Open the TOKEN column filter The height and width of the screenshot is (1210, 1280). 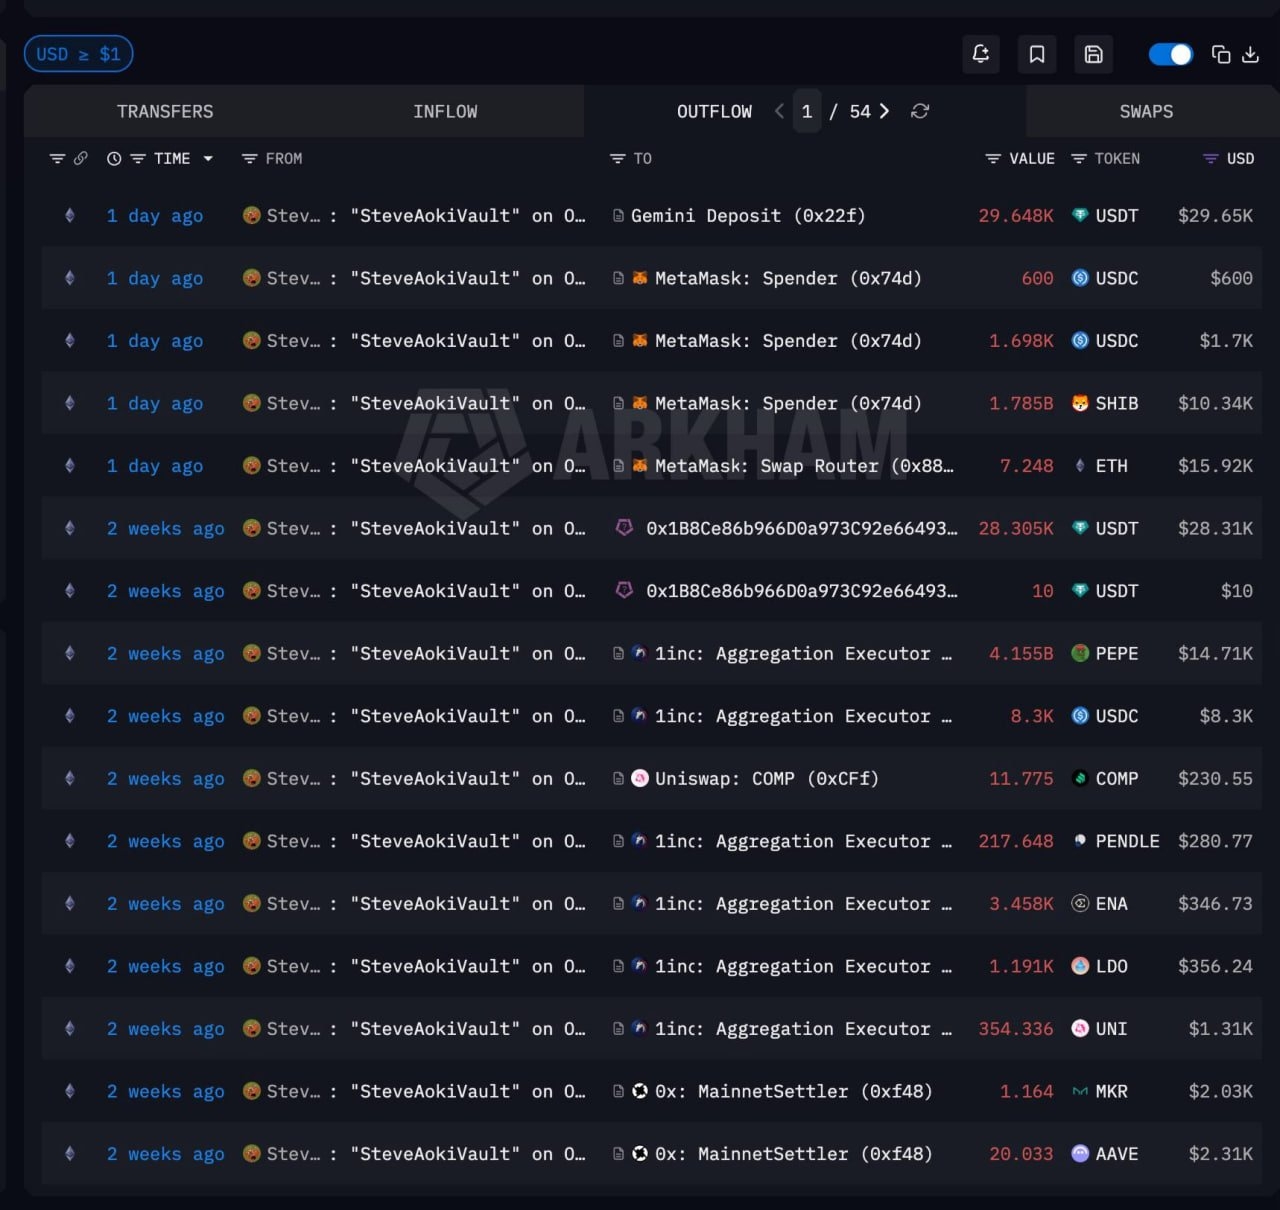pyautogui.click(x=1078, y=158)
